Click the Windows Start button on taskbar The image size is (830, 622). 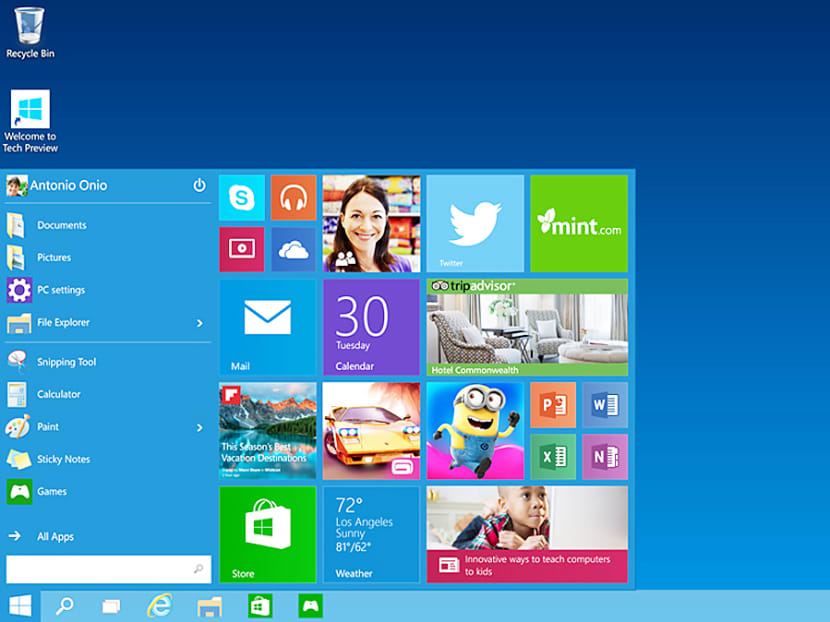(x=20, y=606)
